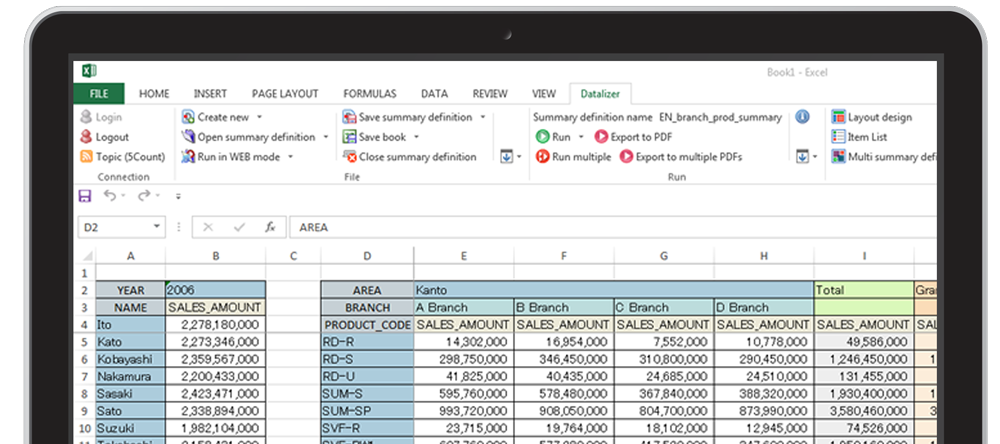1000x444 pixels.
Task: Select the Datalizer ribbon tab
Action: 600,94
